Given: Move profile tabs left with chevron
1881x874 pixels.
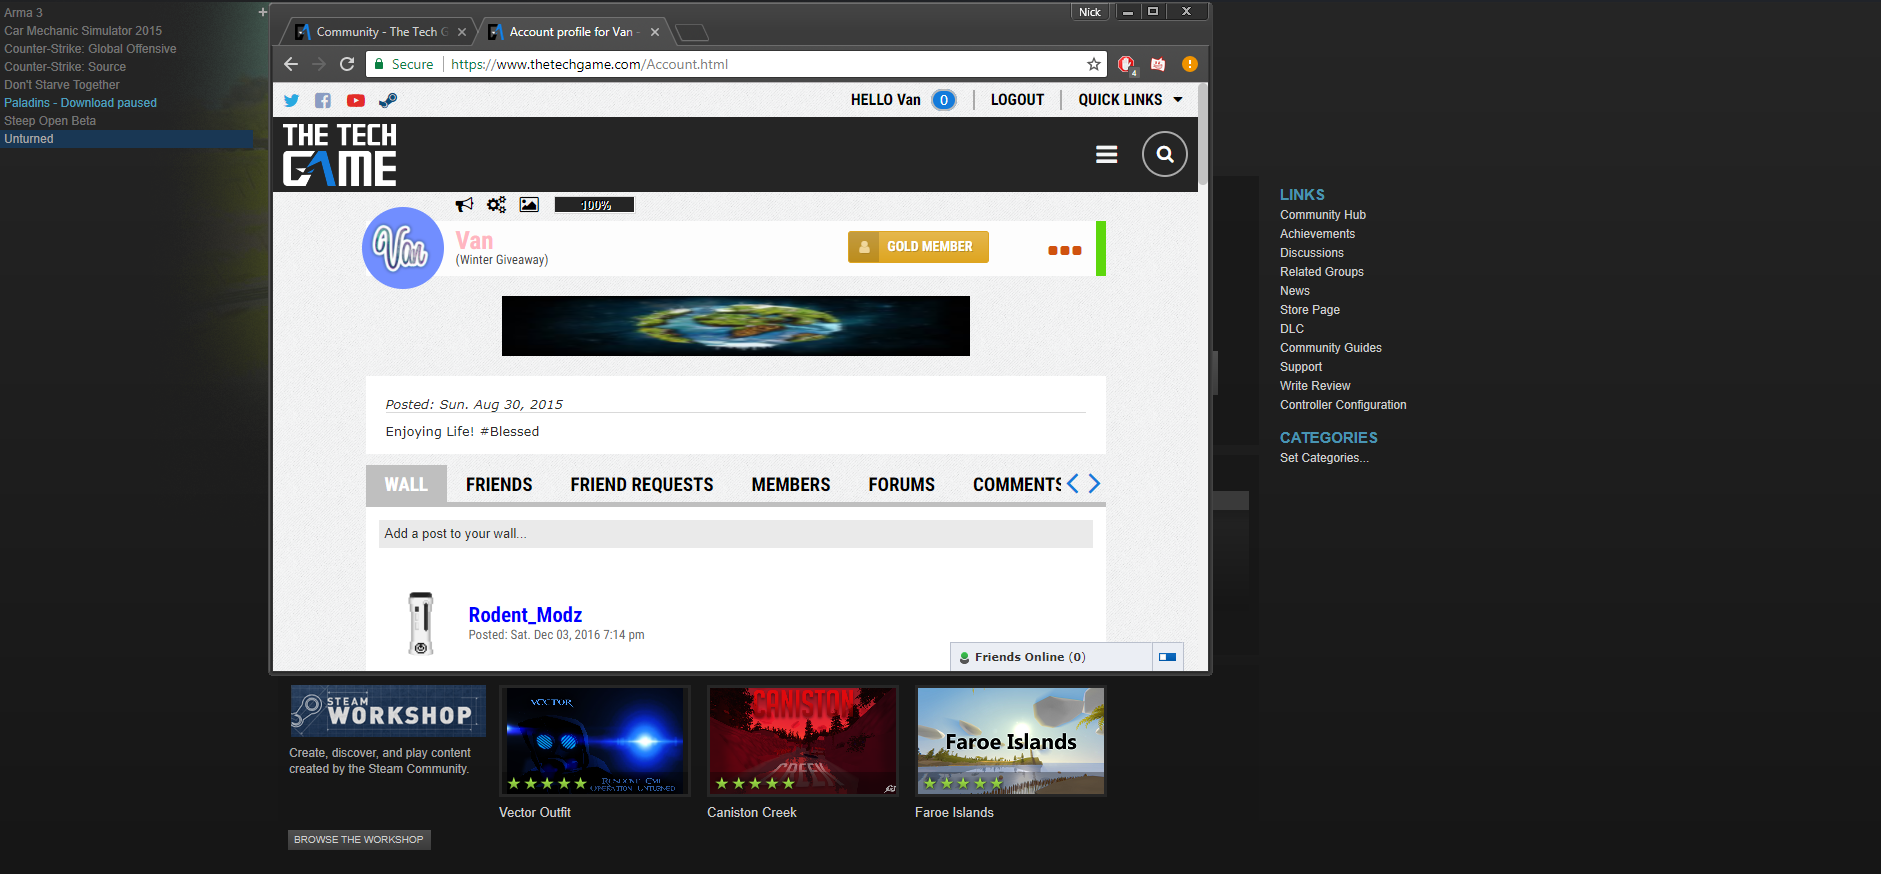Looking at the screenshot, I should coord(1072,484).
